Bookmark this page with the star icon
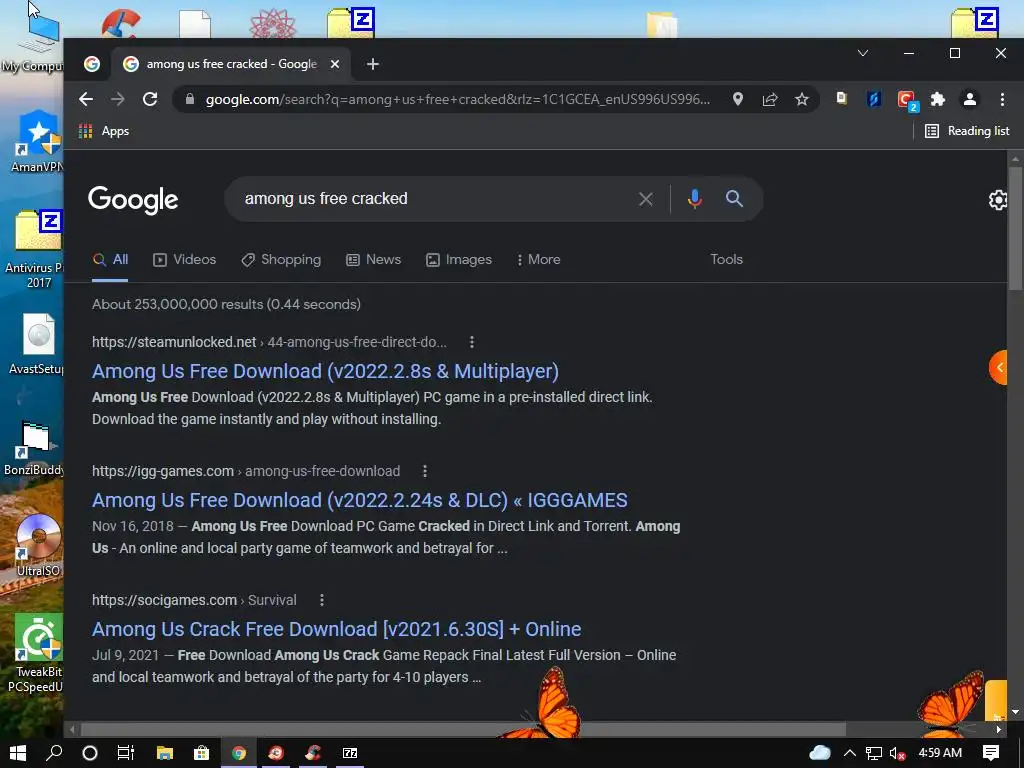Image resolution: width=1024 pixels, height=768 pixels. click(x=802, y=99)
